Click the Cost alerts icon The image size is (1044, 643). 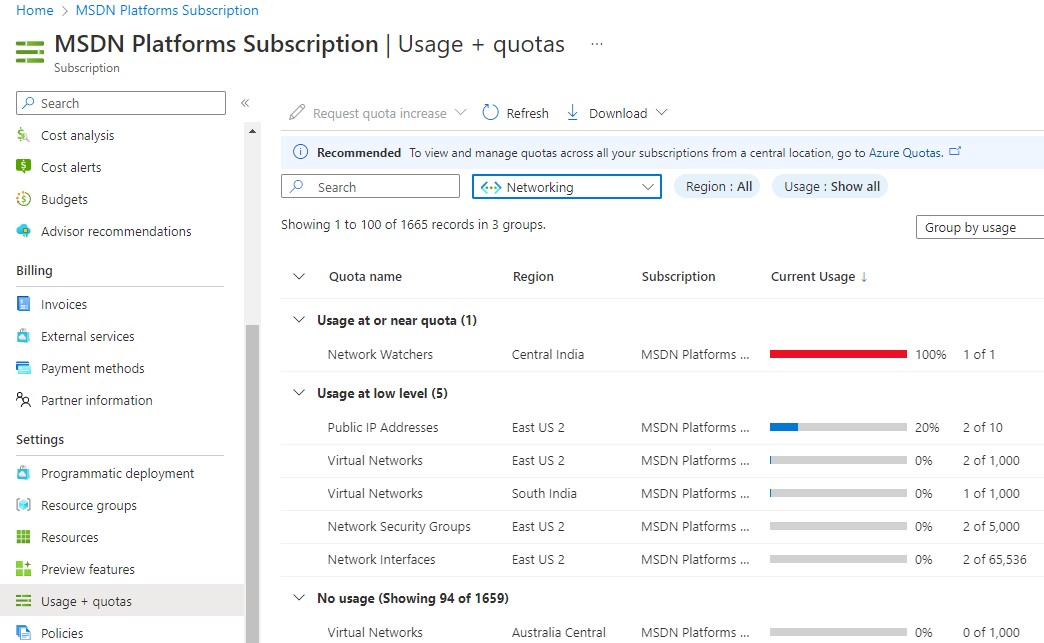click(23, 166)
